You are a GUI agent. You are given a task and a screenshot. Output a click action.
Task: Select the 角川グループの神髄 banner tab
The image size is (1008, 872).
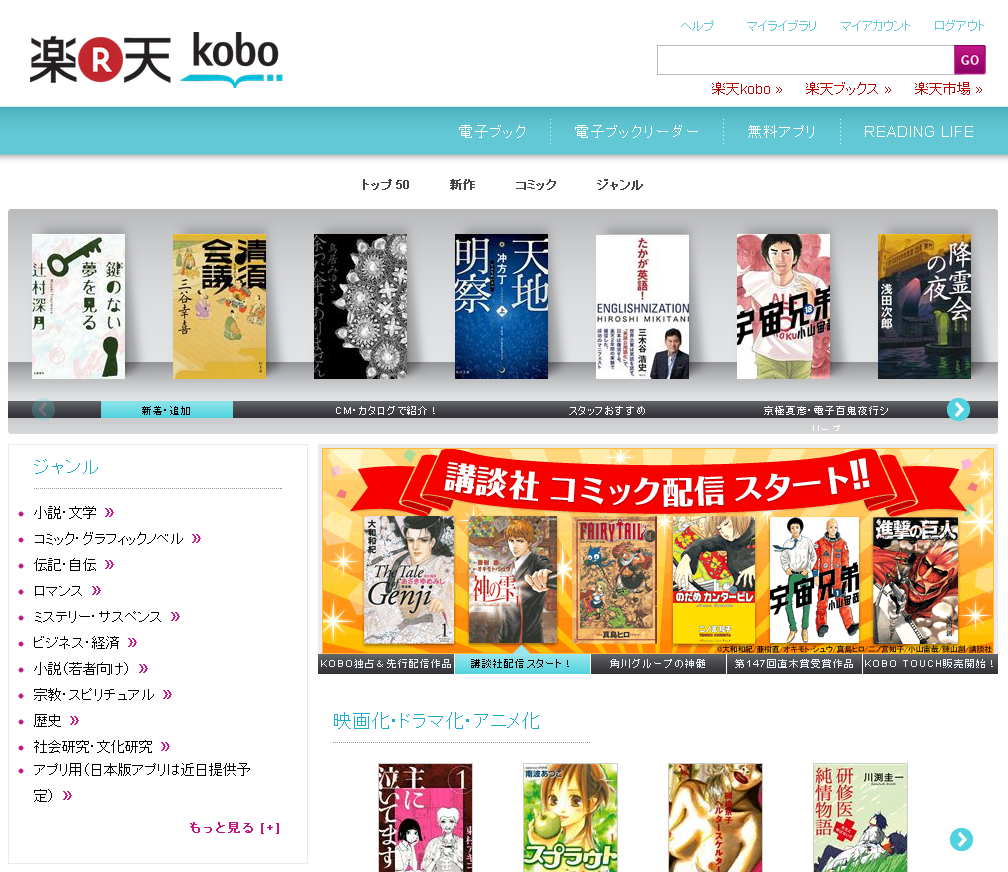pyautogui.click(x=658, y=664)
